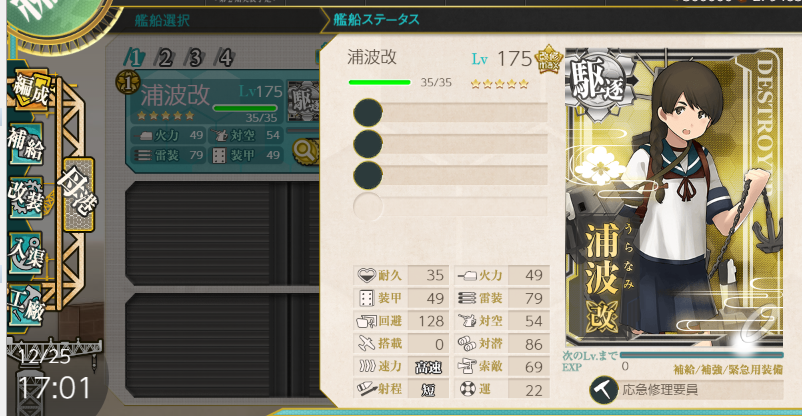Image resolution: width=802 pixels, height=416 pixels.
Task: Open the 改装 (remodel) side menu
Action: coord(26,198)
